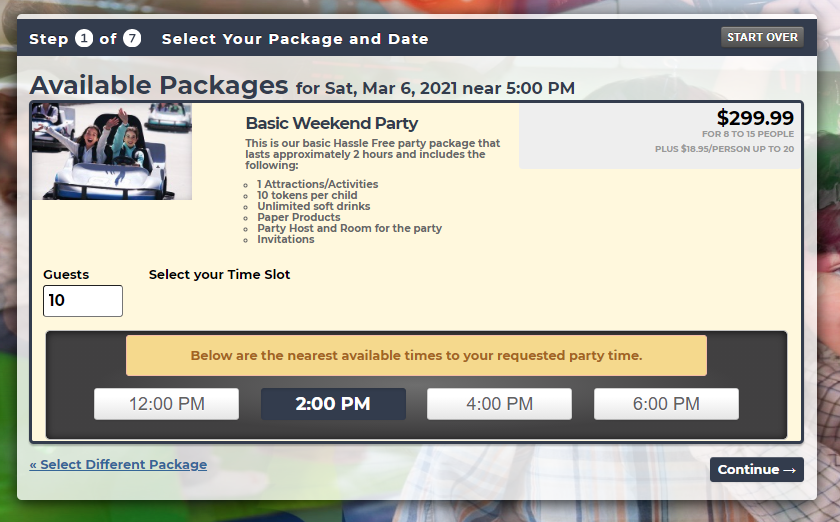Viewport: 840px width, 522px height.
Task: Click the Basic Weekend Party title
Action: pos(332,123)
